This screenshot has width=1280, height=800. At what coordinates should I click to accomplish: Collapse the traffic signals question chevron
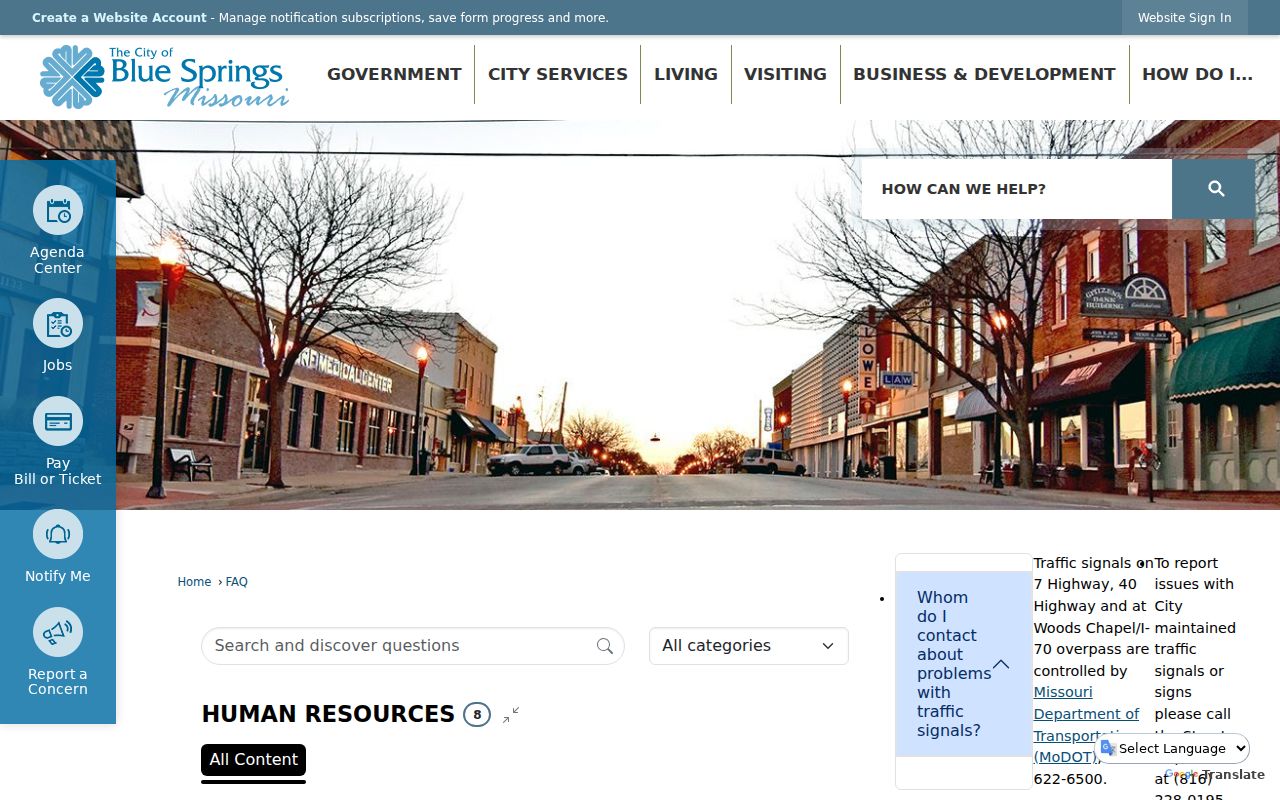pyautogui.click(x=1001, y=664)
